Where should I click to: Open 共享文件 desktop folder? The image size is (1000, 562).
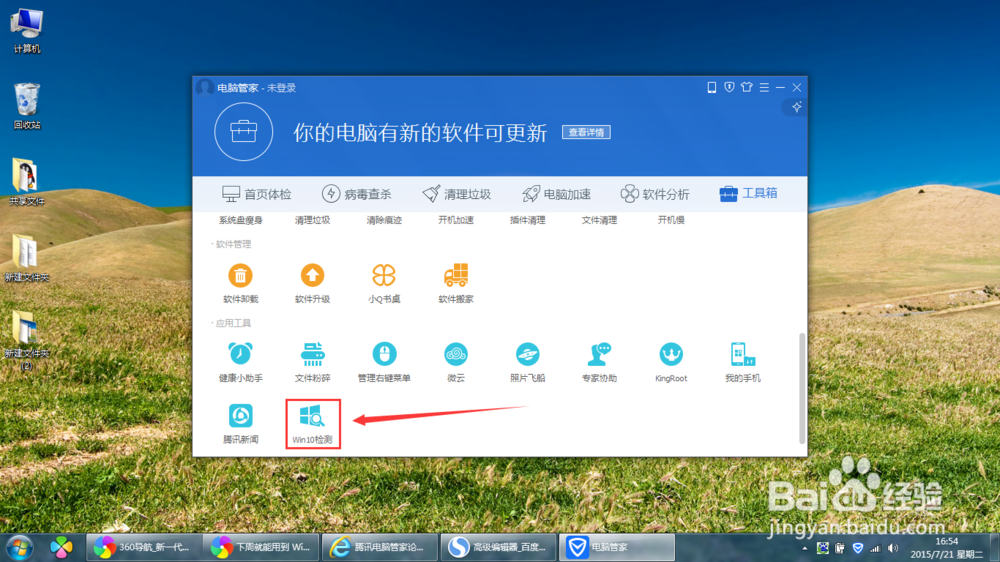(27, 182)
